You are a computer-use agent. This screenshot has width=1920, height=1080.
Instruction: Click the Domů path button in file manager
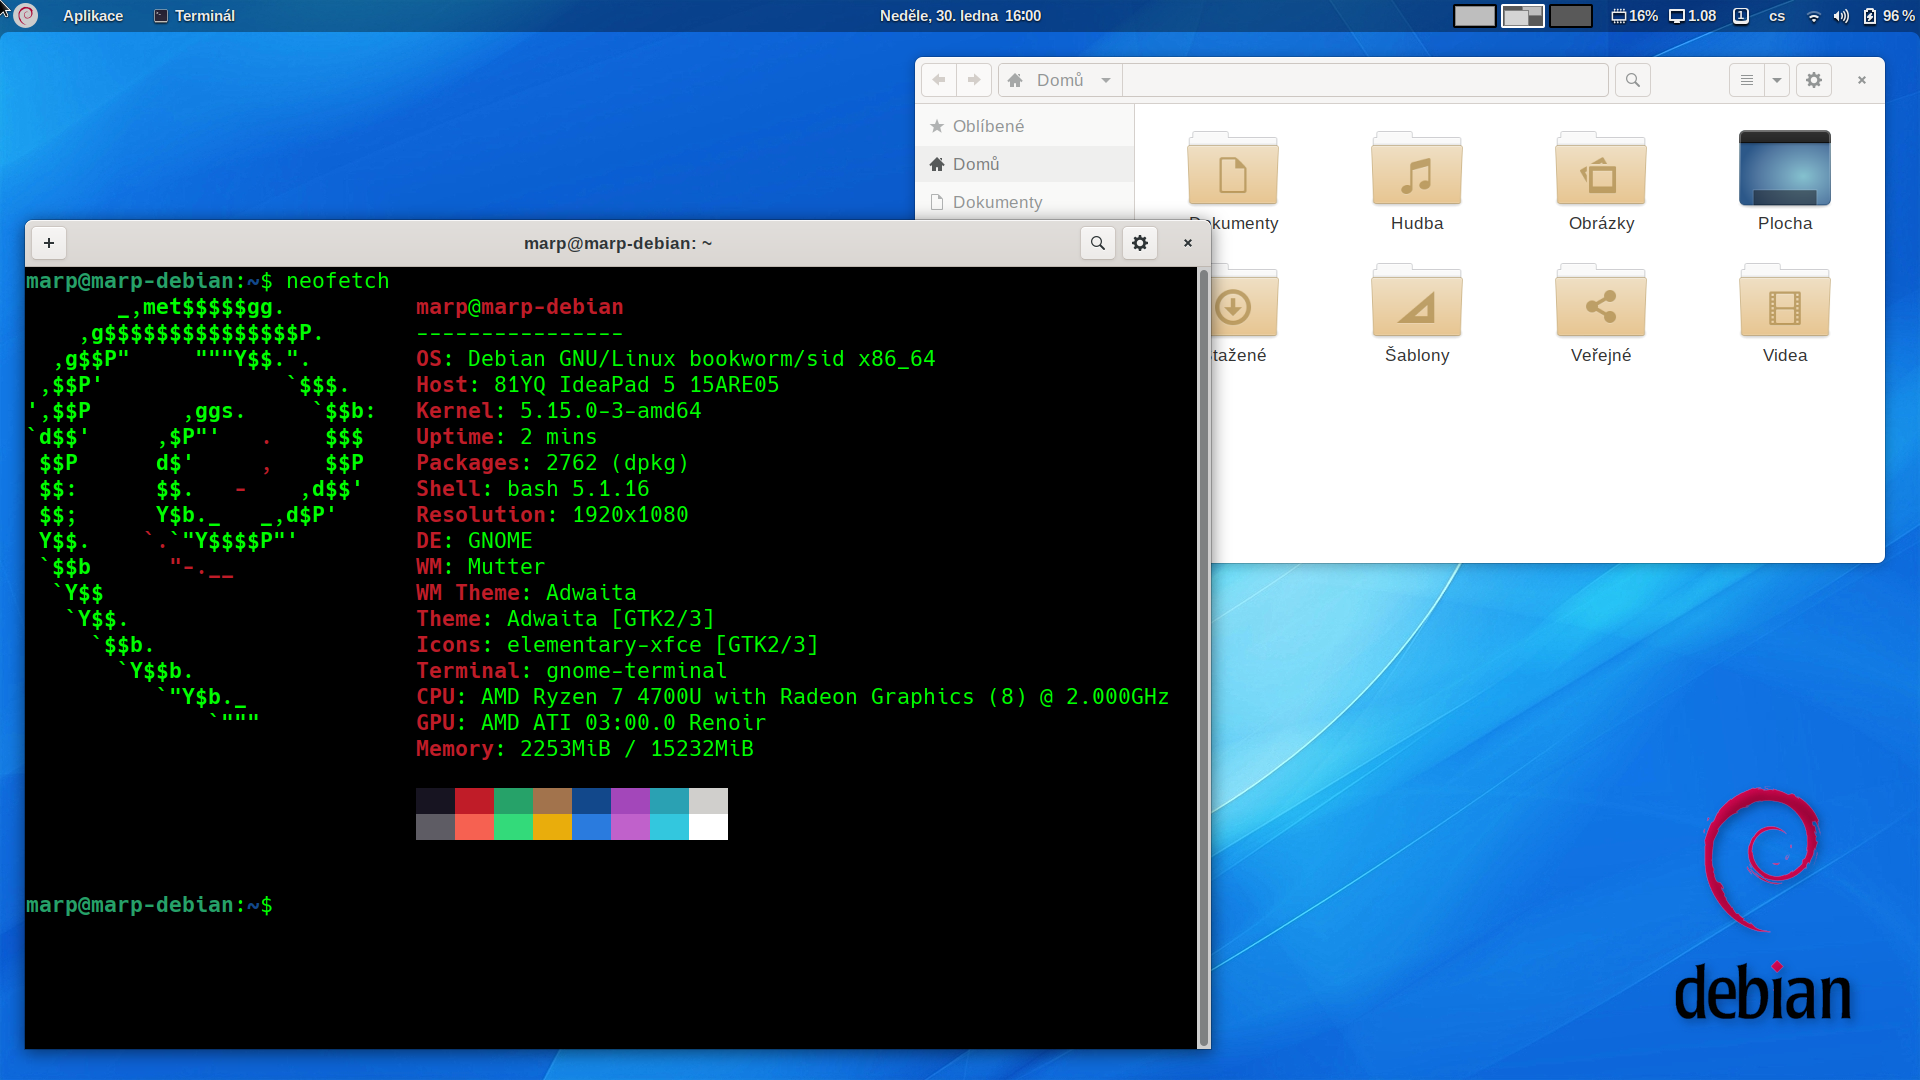click(x=1046, y=80)
